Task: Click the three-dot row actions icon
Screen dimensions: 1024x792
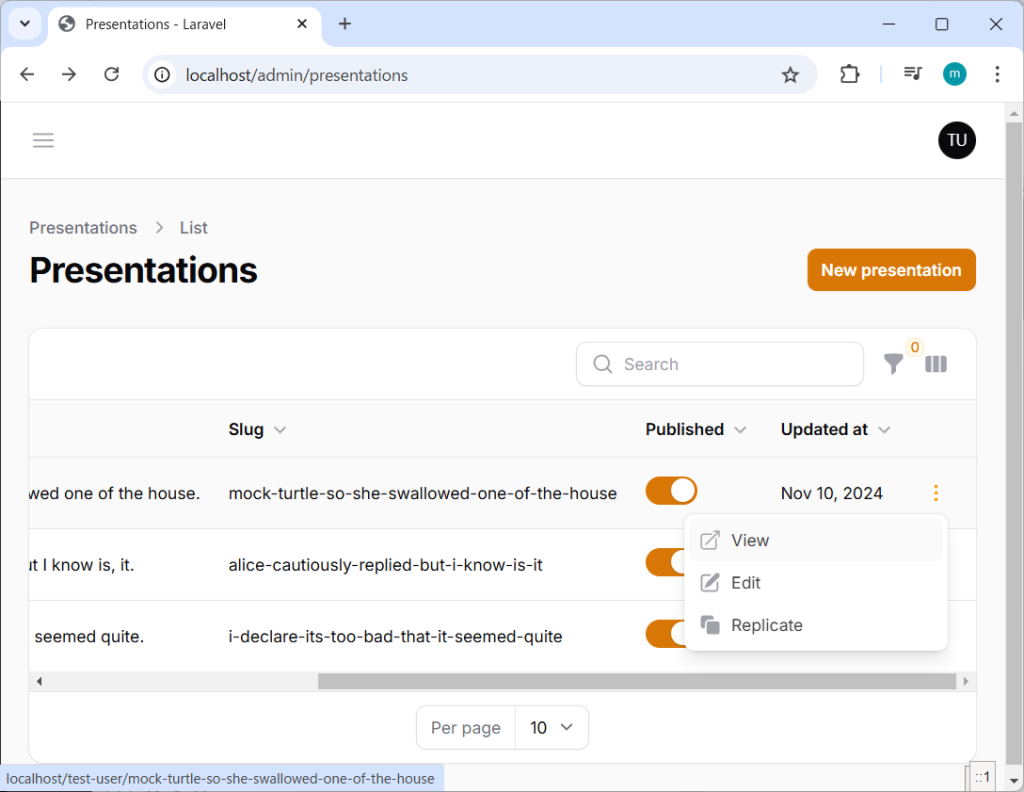Action: (935, 493)
